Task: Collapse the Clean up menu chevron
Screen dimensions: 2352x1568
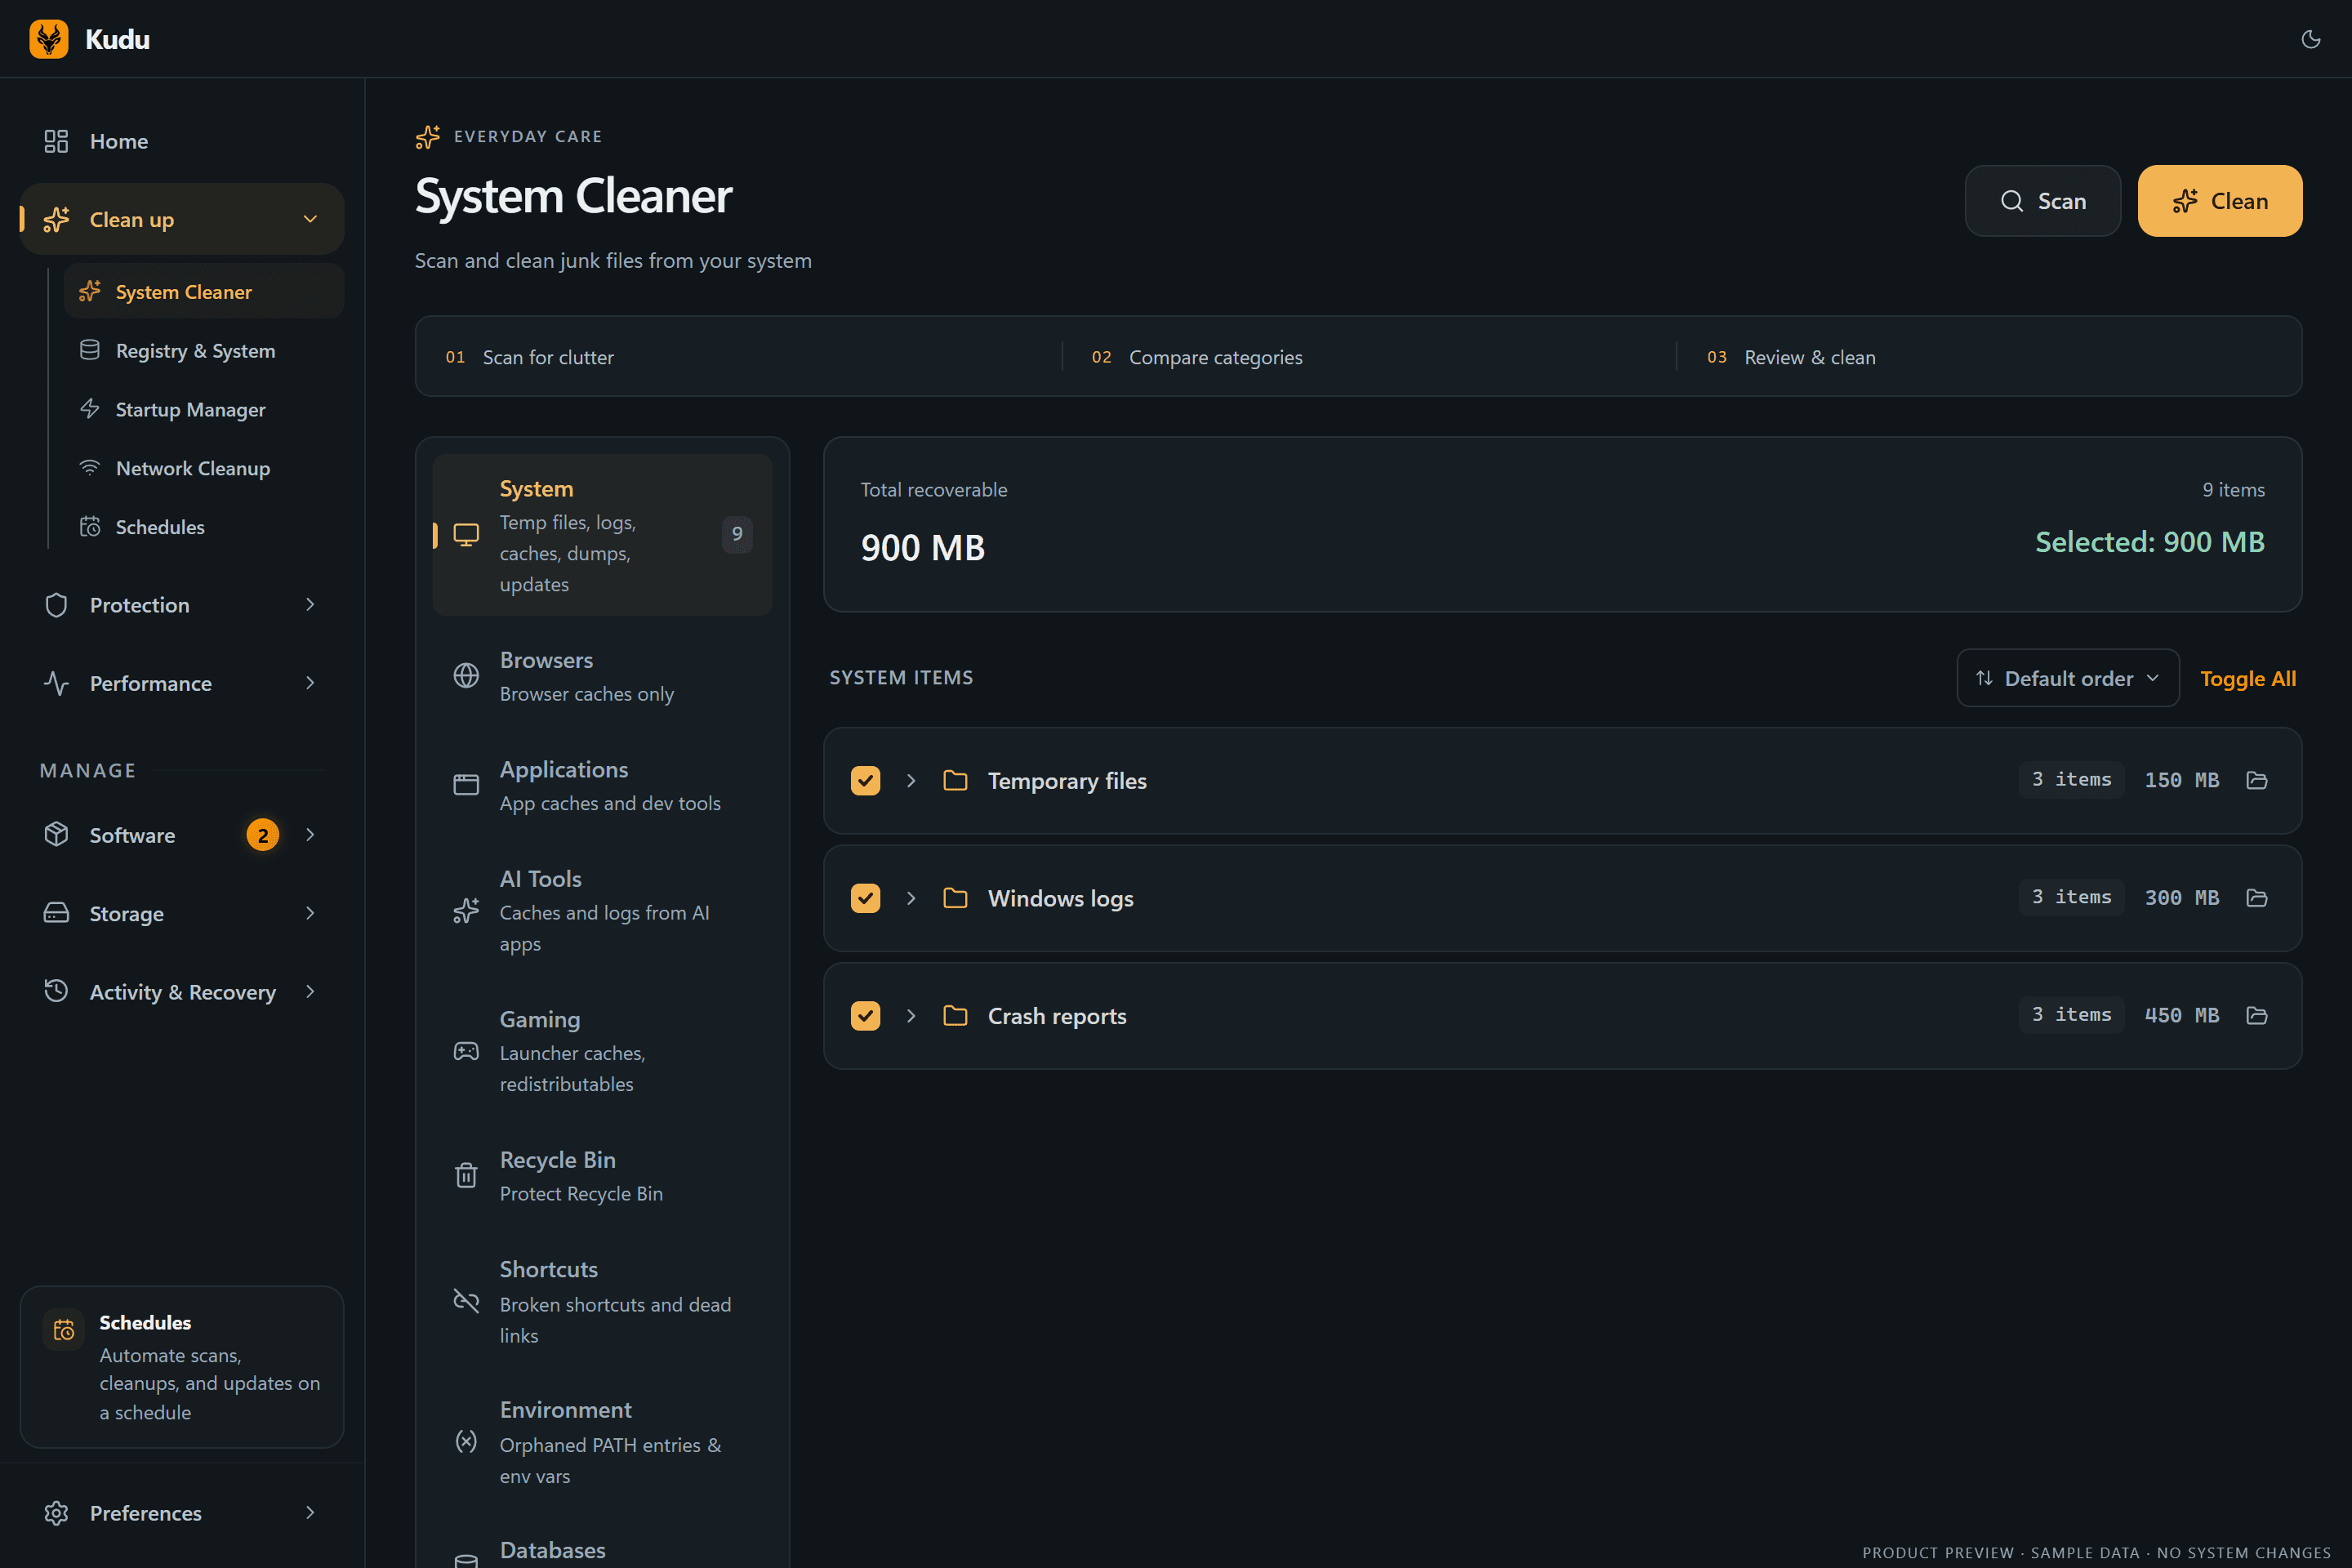Action: tap(310, 219)
